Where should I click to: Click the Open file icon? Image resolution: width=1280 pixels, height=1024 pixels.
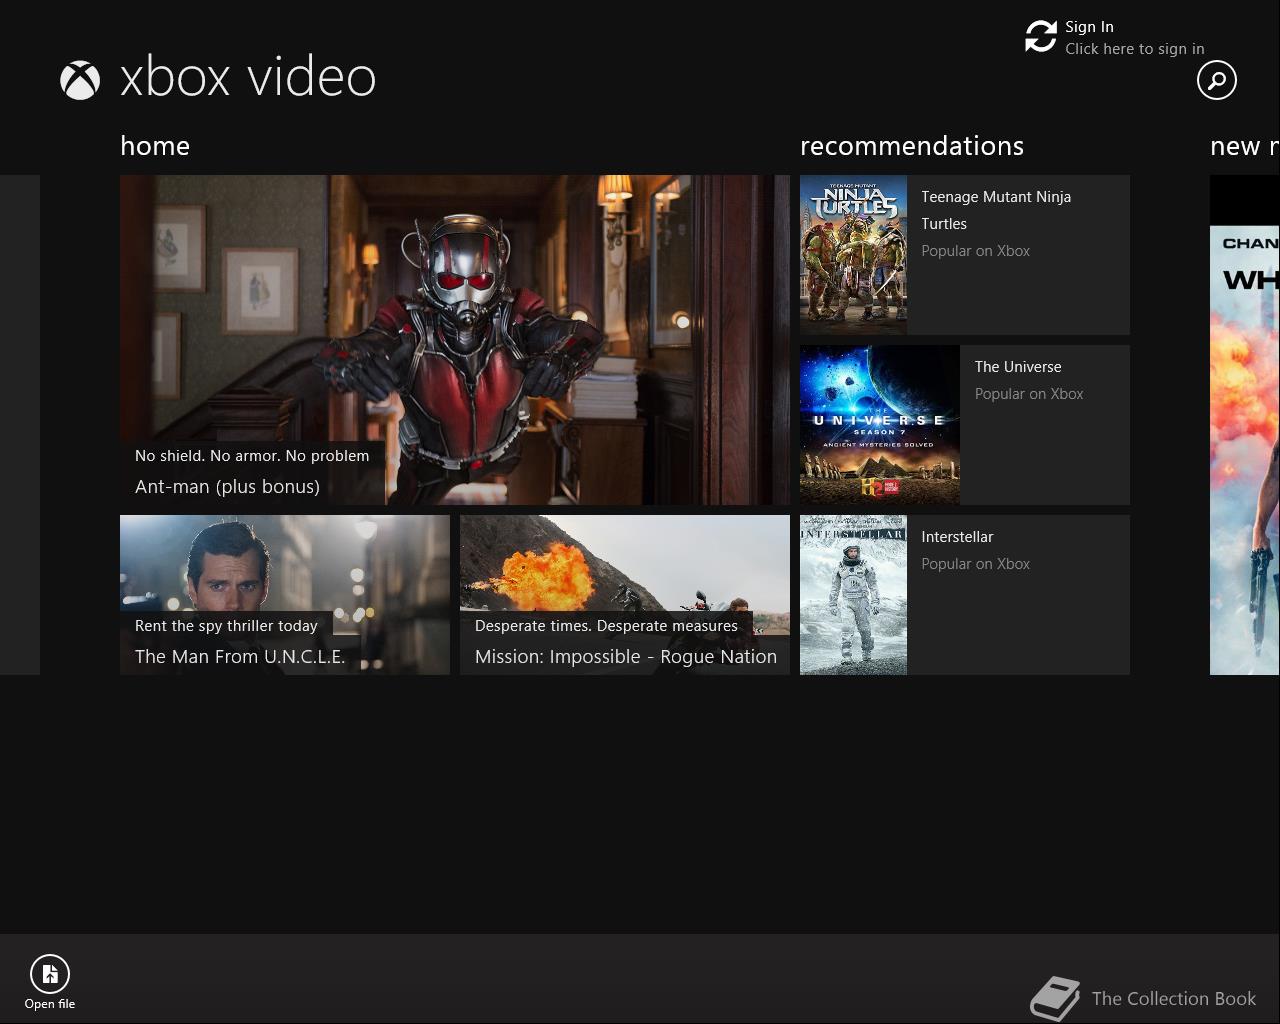[50, 973]
